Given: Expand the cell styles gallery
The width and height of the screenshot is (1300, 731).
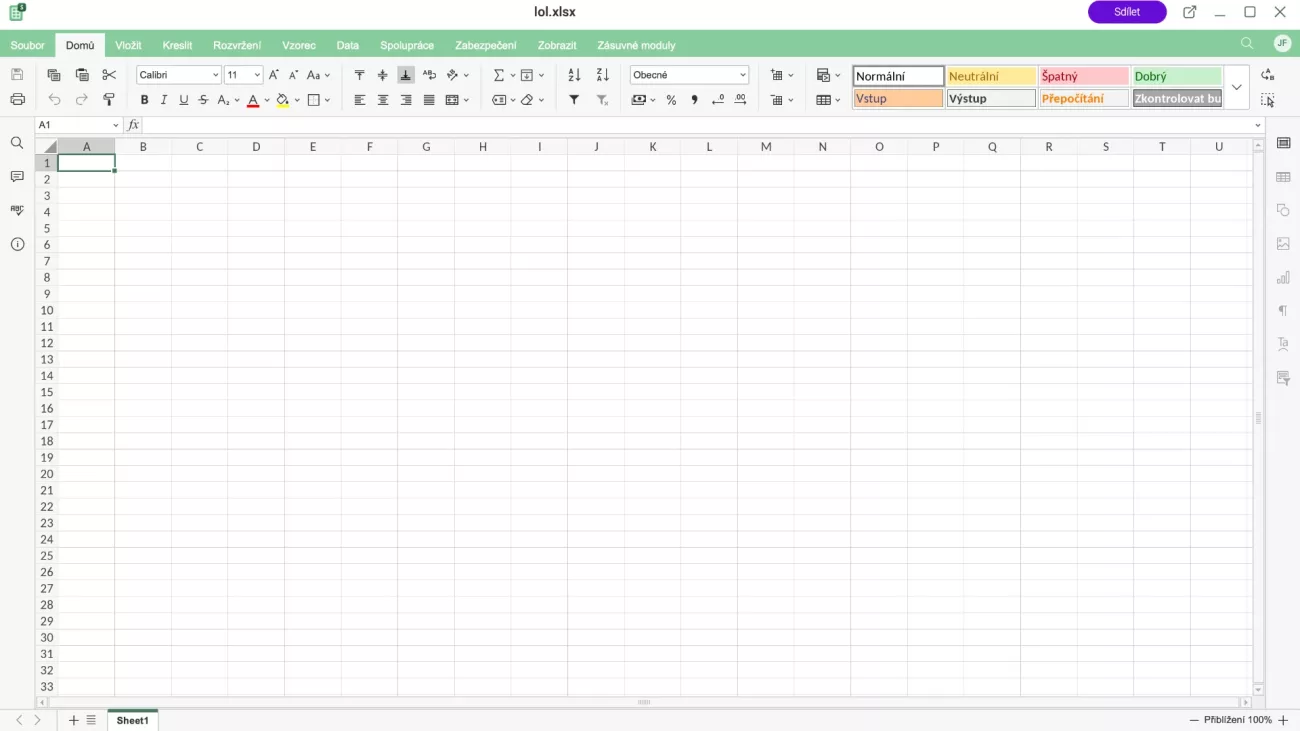Looking at the screenshot, I should pos(1237,87).
